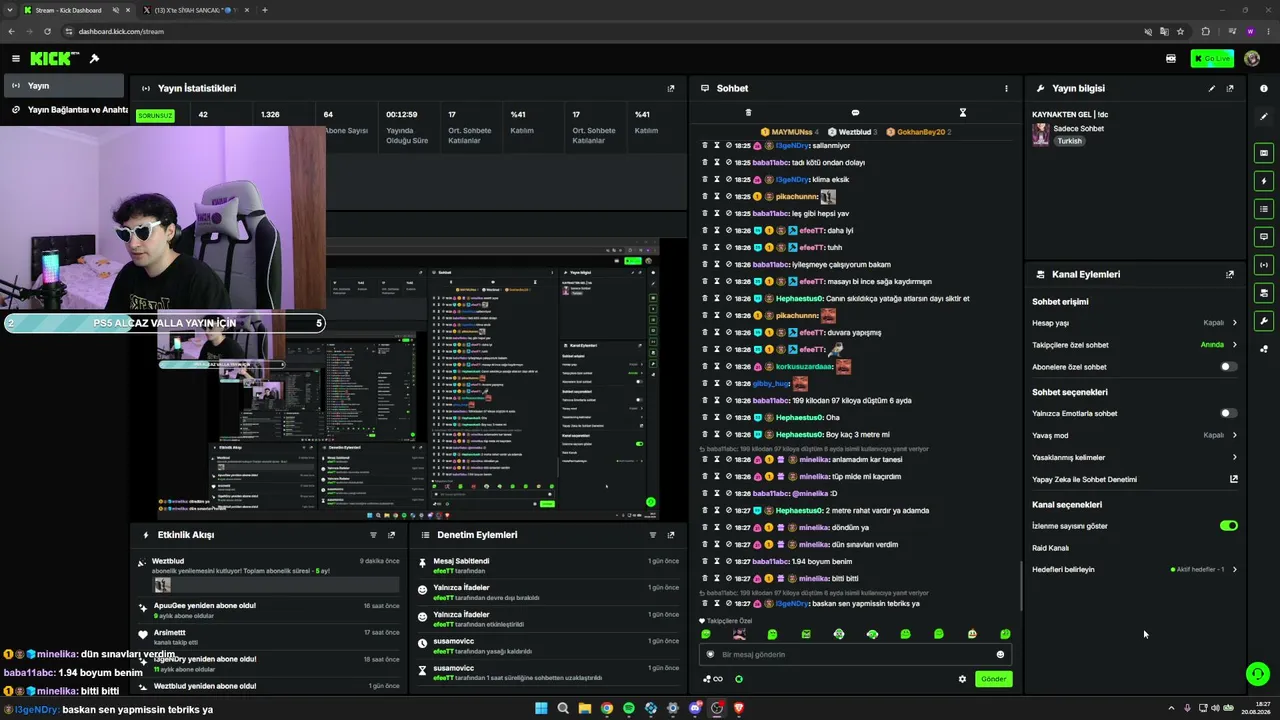1280x720 pixels.
Task: Click username MAYMUNss in chat leaderboard
Action: (790, 132)
